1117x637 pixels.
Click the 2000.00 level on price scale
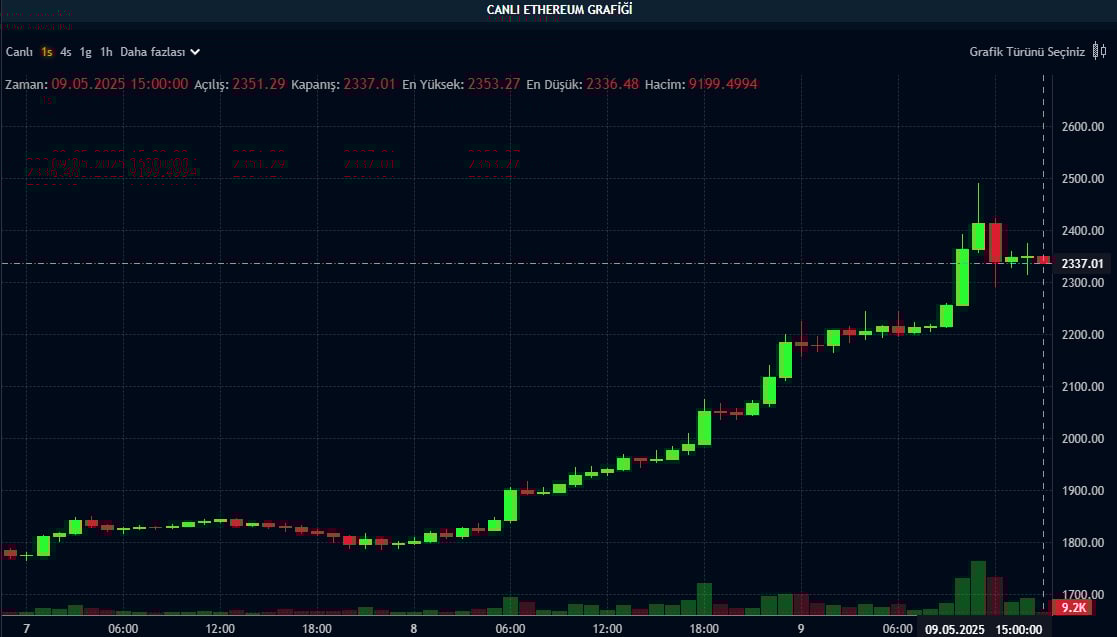1082,439
